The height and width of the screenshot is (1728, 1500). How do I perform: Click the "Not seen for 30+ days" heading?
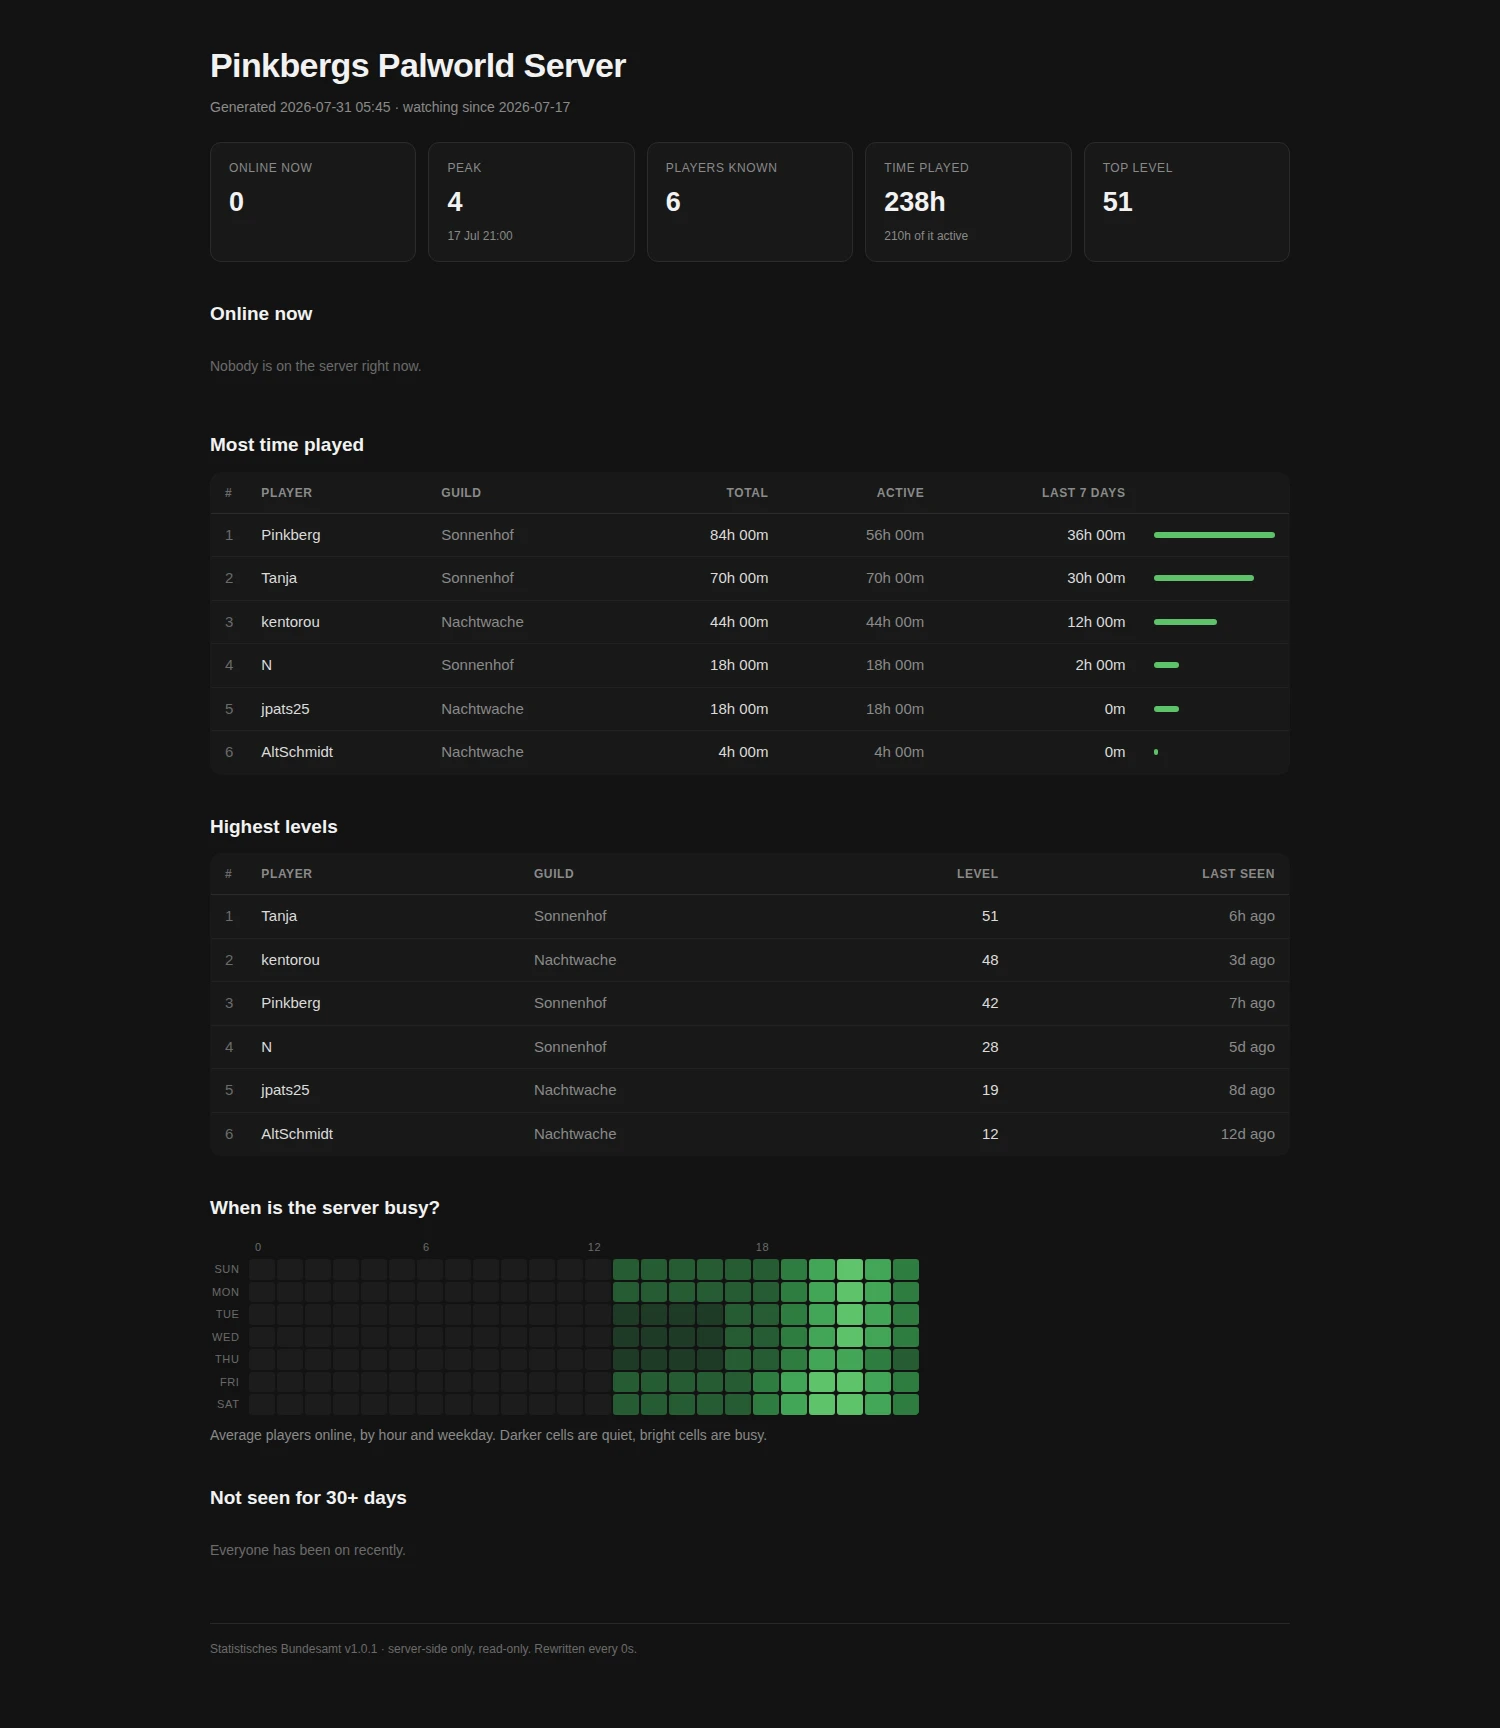308,1498
